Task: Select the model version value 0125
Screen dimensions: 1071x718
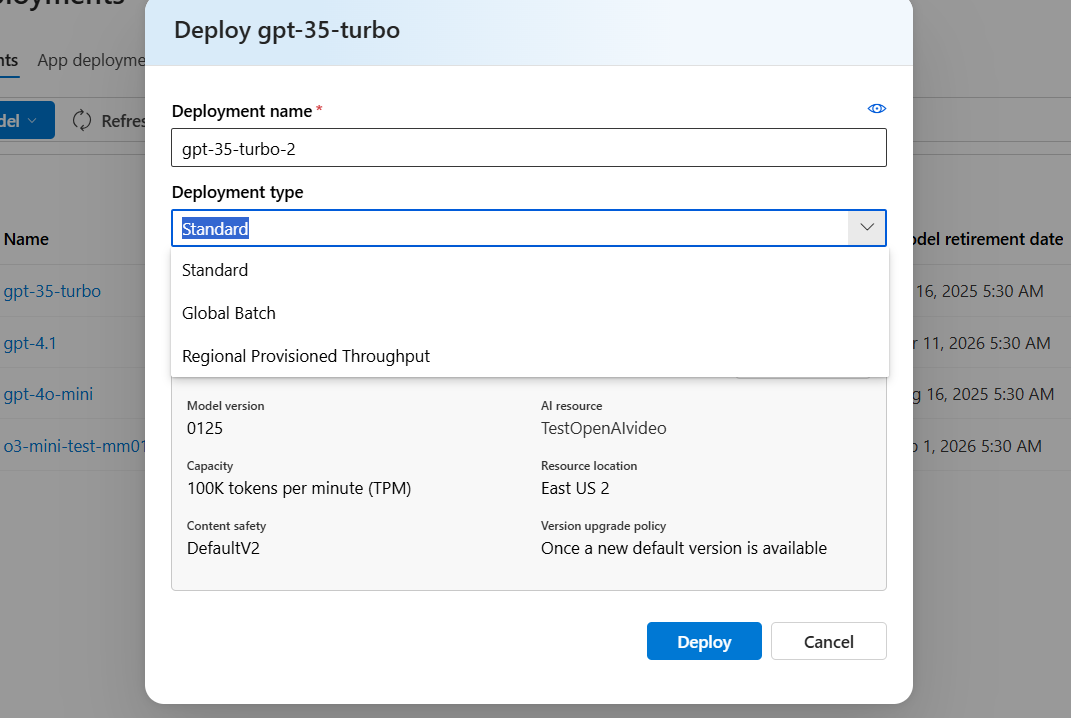Action: click(x=205, y=428)
